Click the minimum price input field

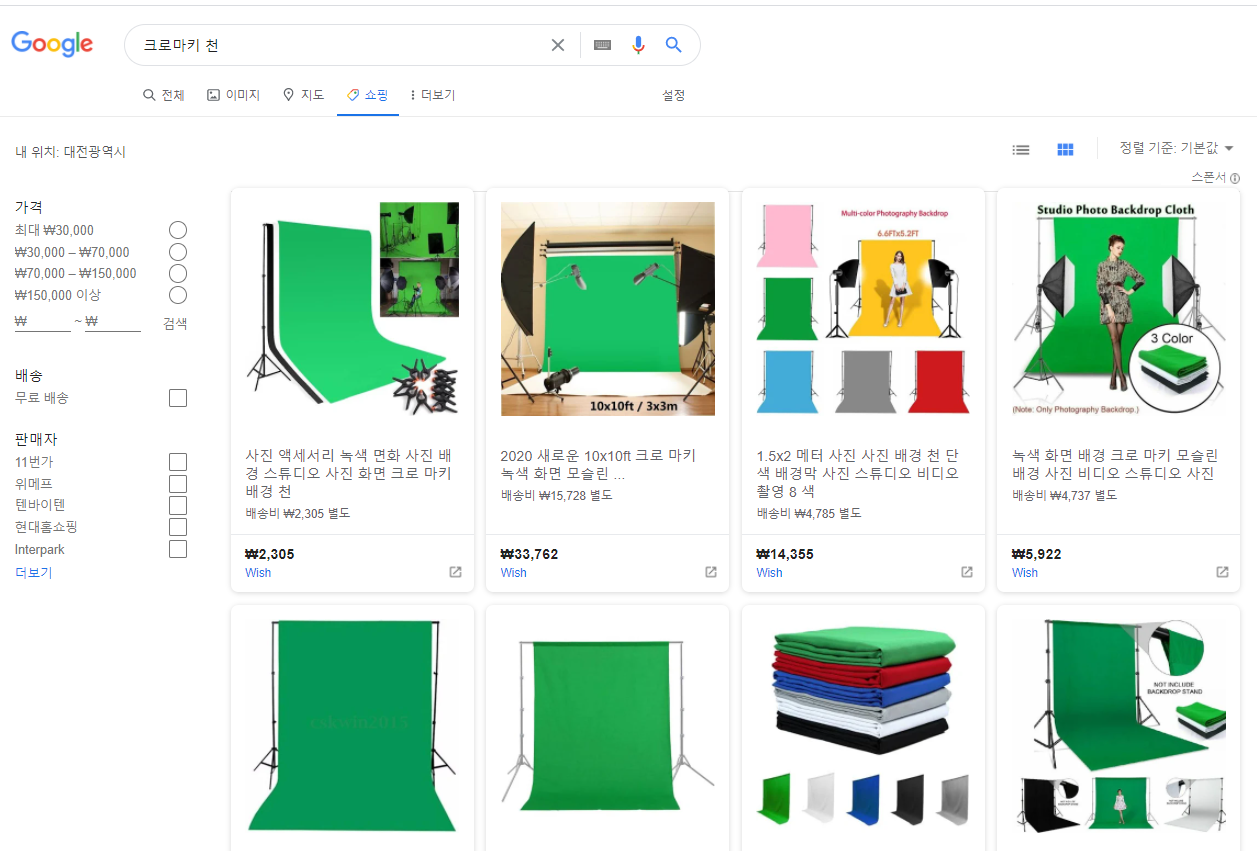click(x=43, y=322)
